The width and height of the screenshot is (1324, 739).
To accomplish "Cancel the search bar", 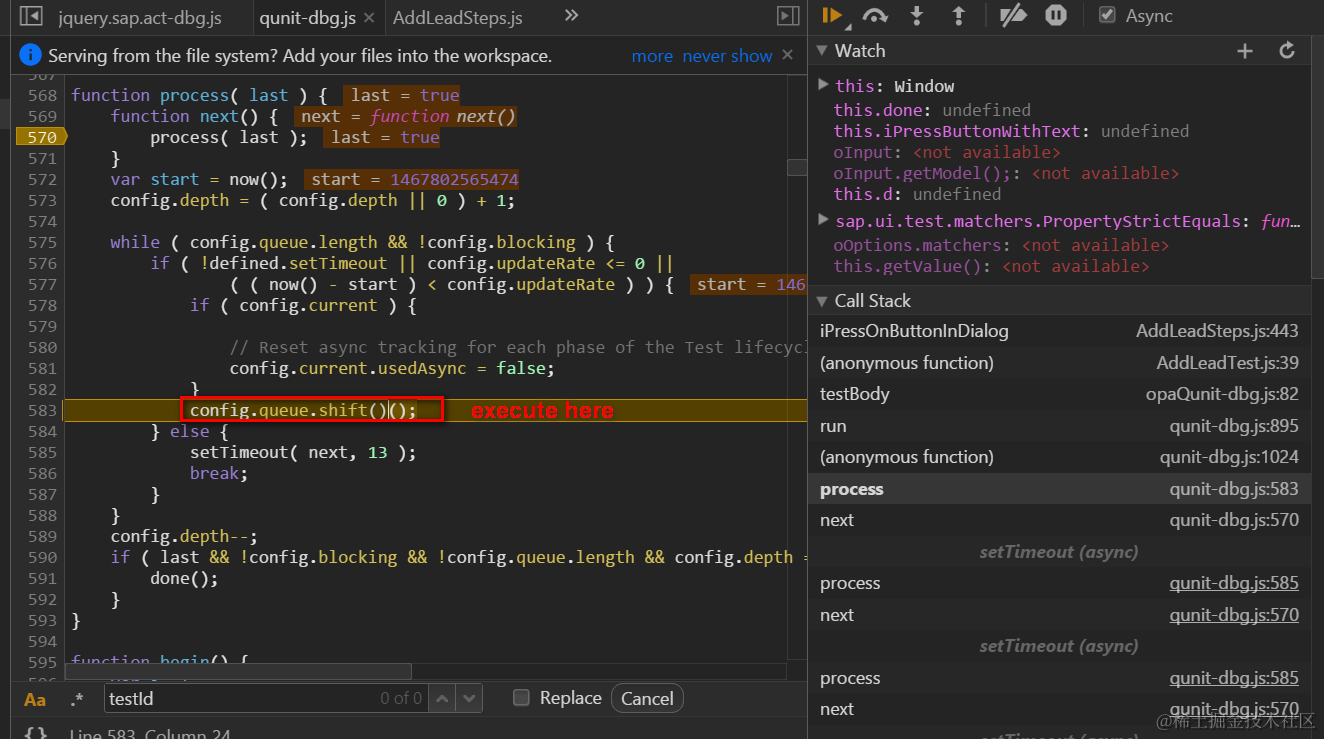I will pyautogui.click(x=647, y=698).
